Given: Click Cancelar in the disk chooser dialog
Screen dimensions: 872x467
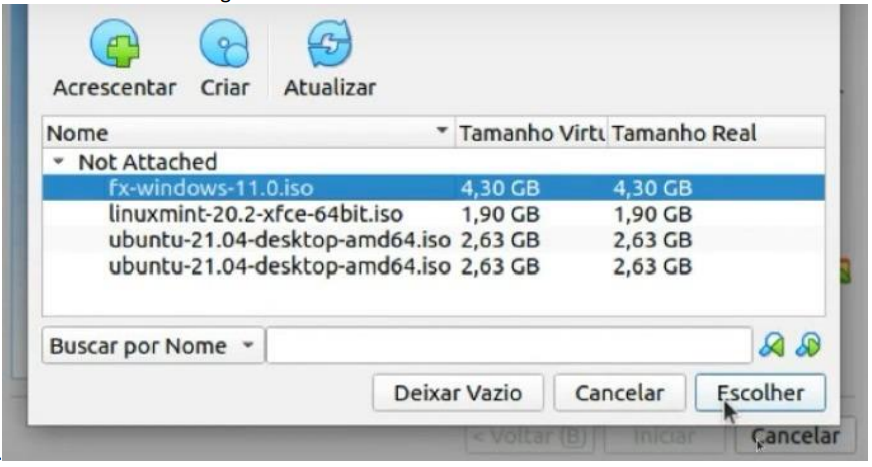Looking at the screenshot, I should coord(620,393).
